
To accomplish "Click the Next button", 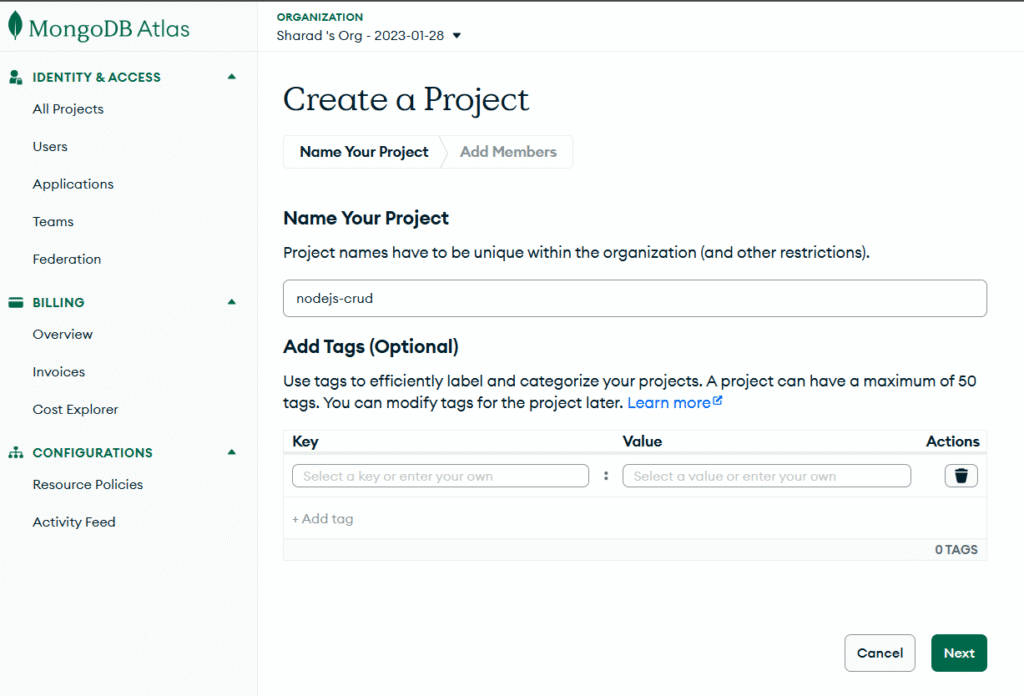I will click(958, 652).
